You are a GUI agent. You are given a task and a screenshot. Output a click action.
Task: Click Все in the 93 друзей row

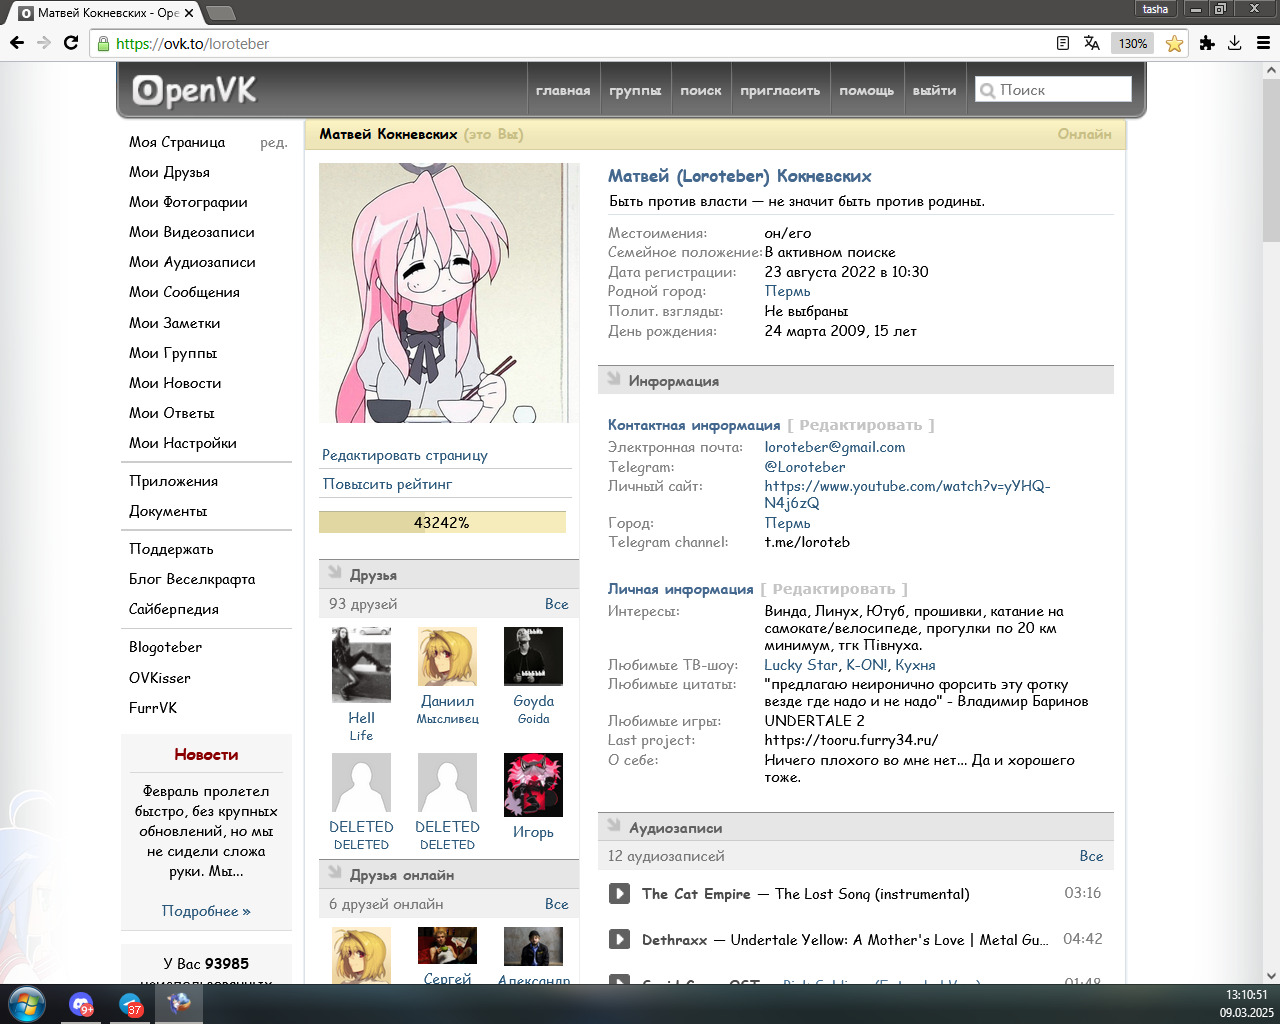557,604
